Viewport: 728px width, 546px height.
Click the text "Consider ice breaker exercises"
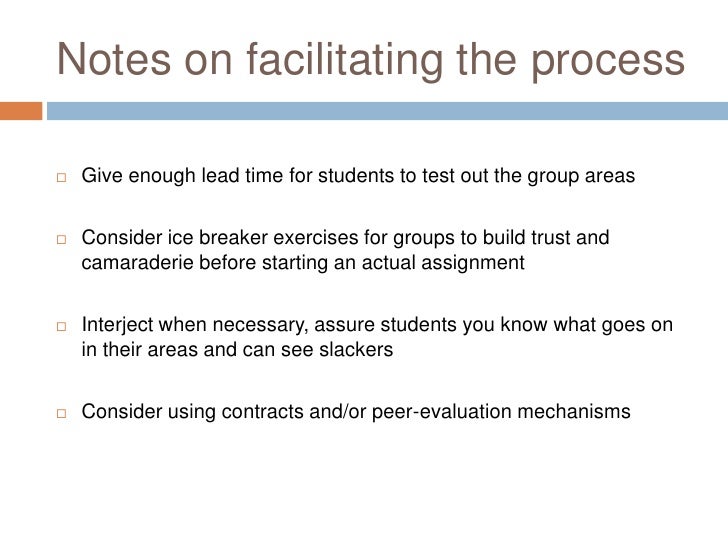point(204,238)
